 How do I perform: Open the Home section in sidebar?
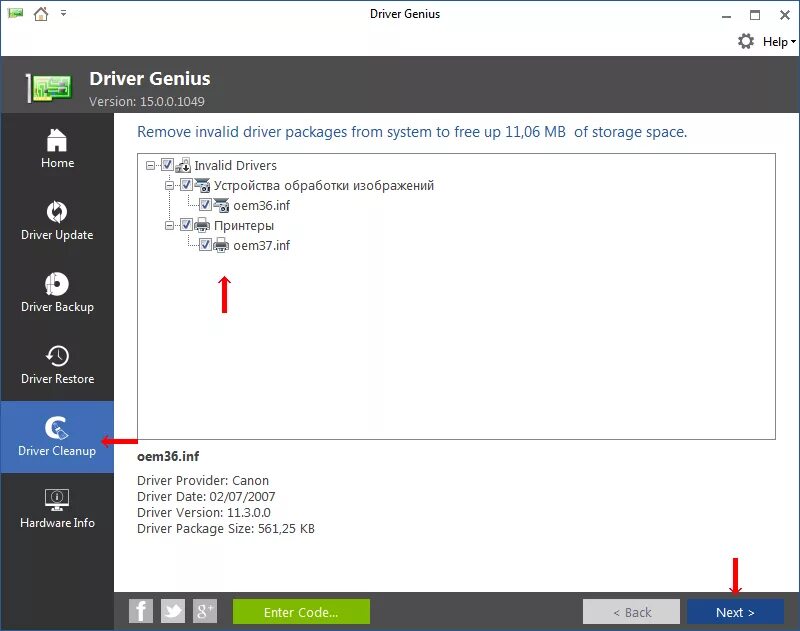click(57, 148)
